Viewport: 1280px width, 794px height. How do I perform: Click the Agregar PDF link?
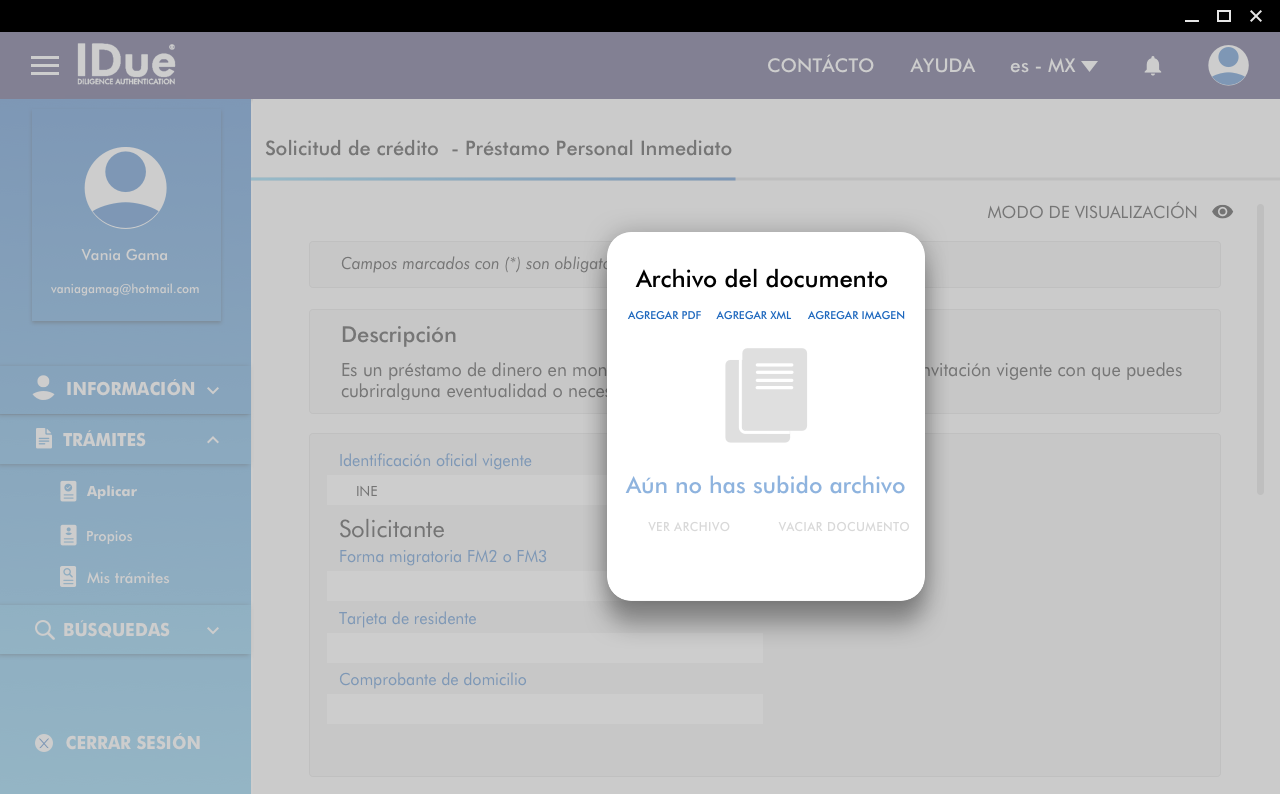tap(664, 315)
